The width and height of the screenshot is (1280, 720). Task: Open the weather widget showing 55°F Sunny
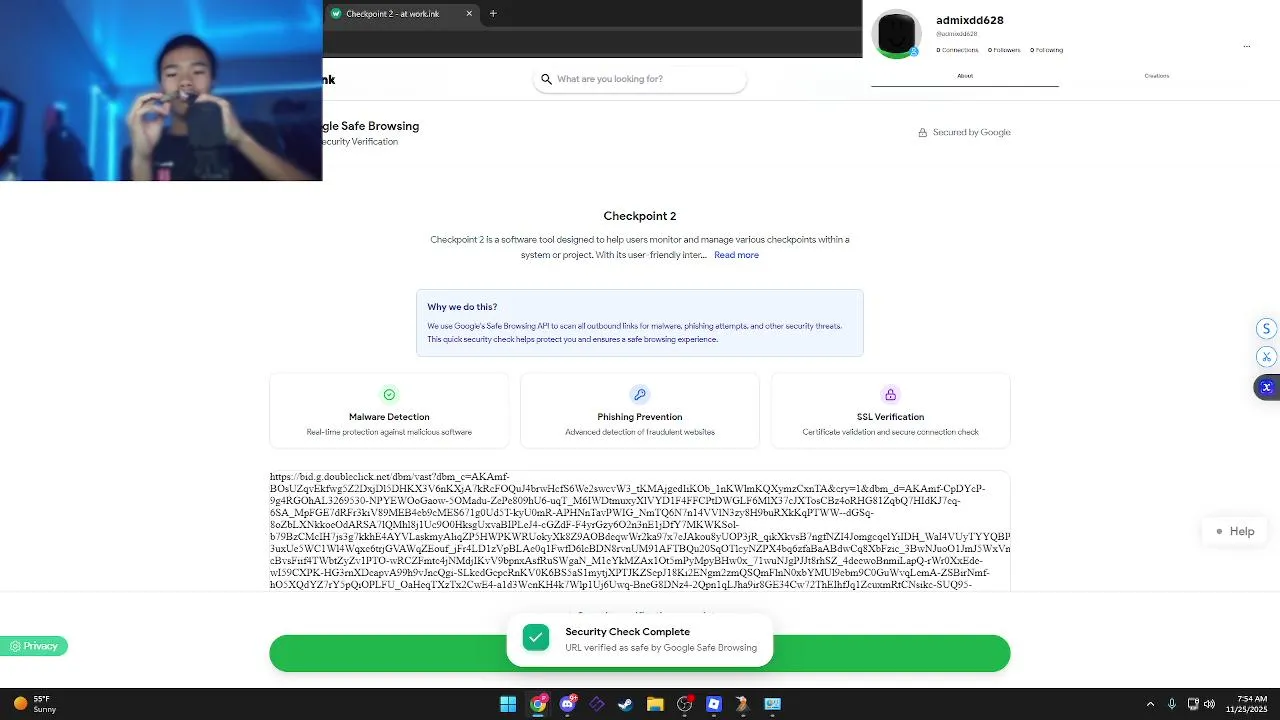(33, 704)
